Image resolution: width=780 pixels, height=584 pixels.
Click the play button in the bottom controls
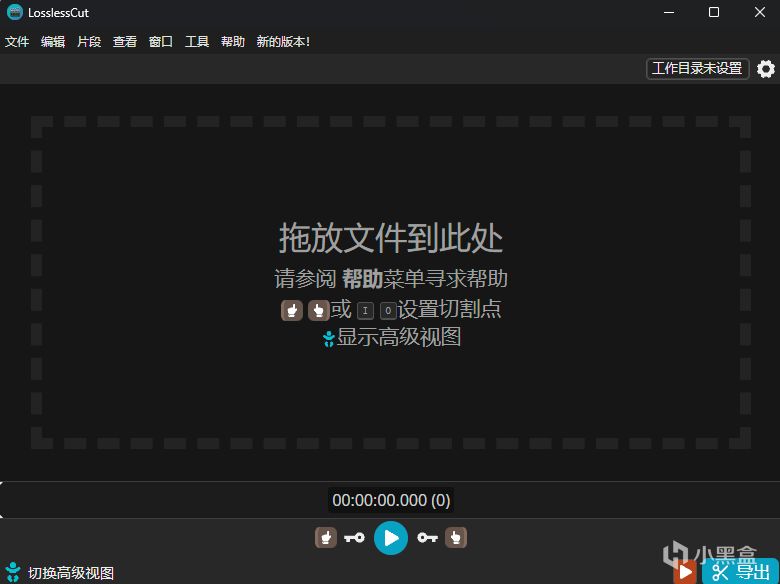(391, 538)
